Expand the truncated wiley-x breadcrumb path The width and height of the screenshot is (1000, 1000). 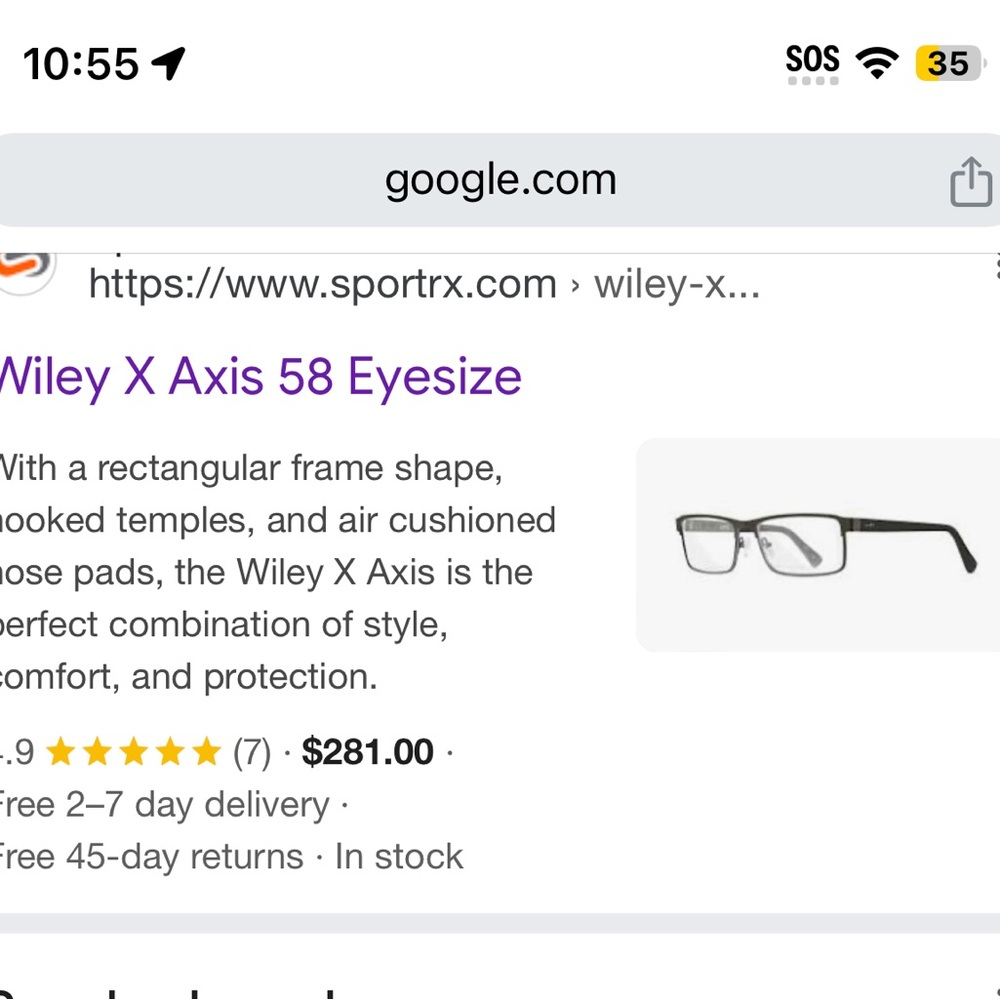(x=676, y=285)
